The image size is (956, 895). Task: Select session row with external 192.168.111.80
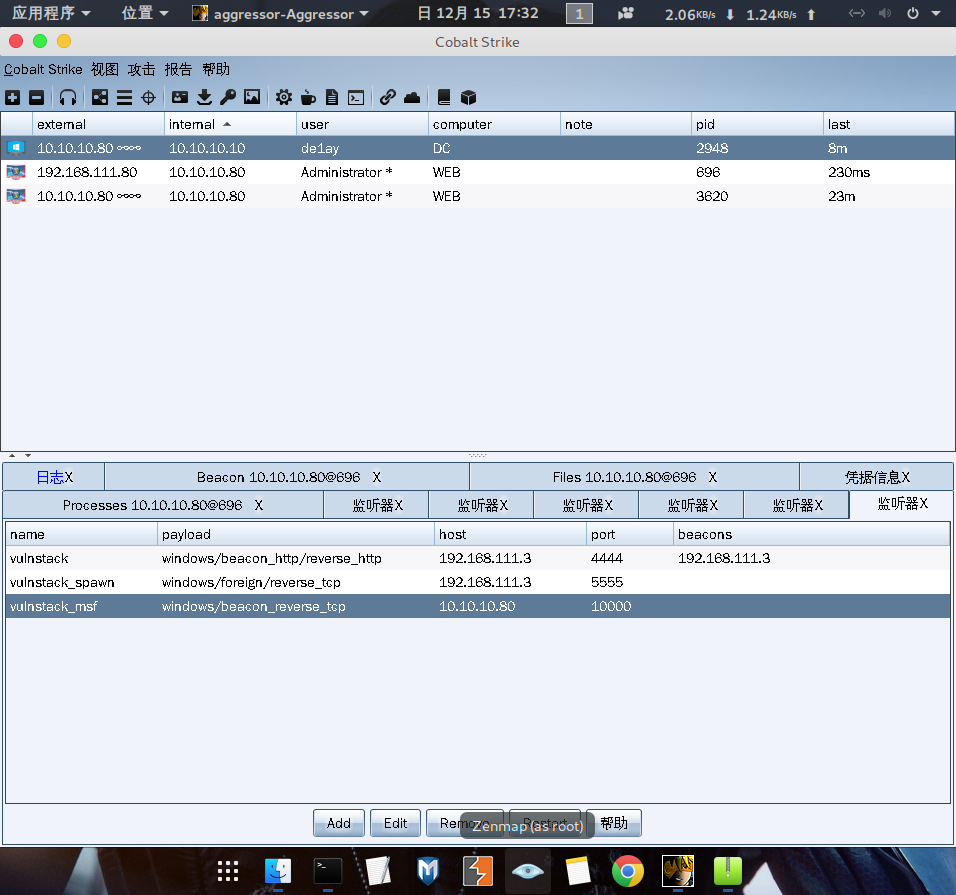coord(478,172)
